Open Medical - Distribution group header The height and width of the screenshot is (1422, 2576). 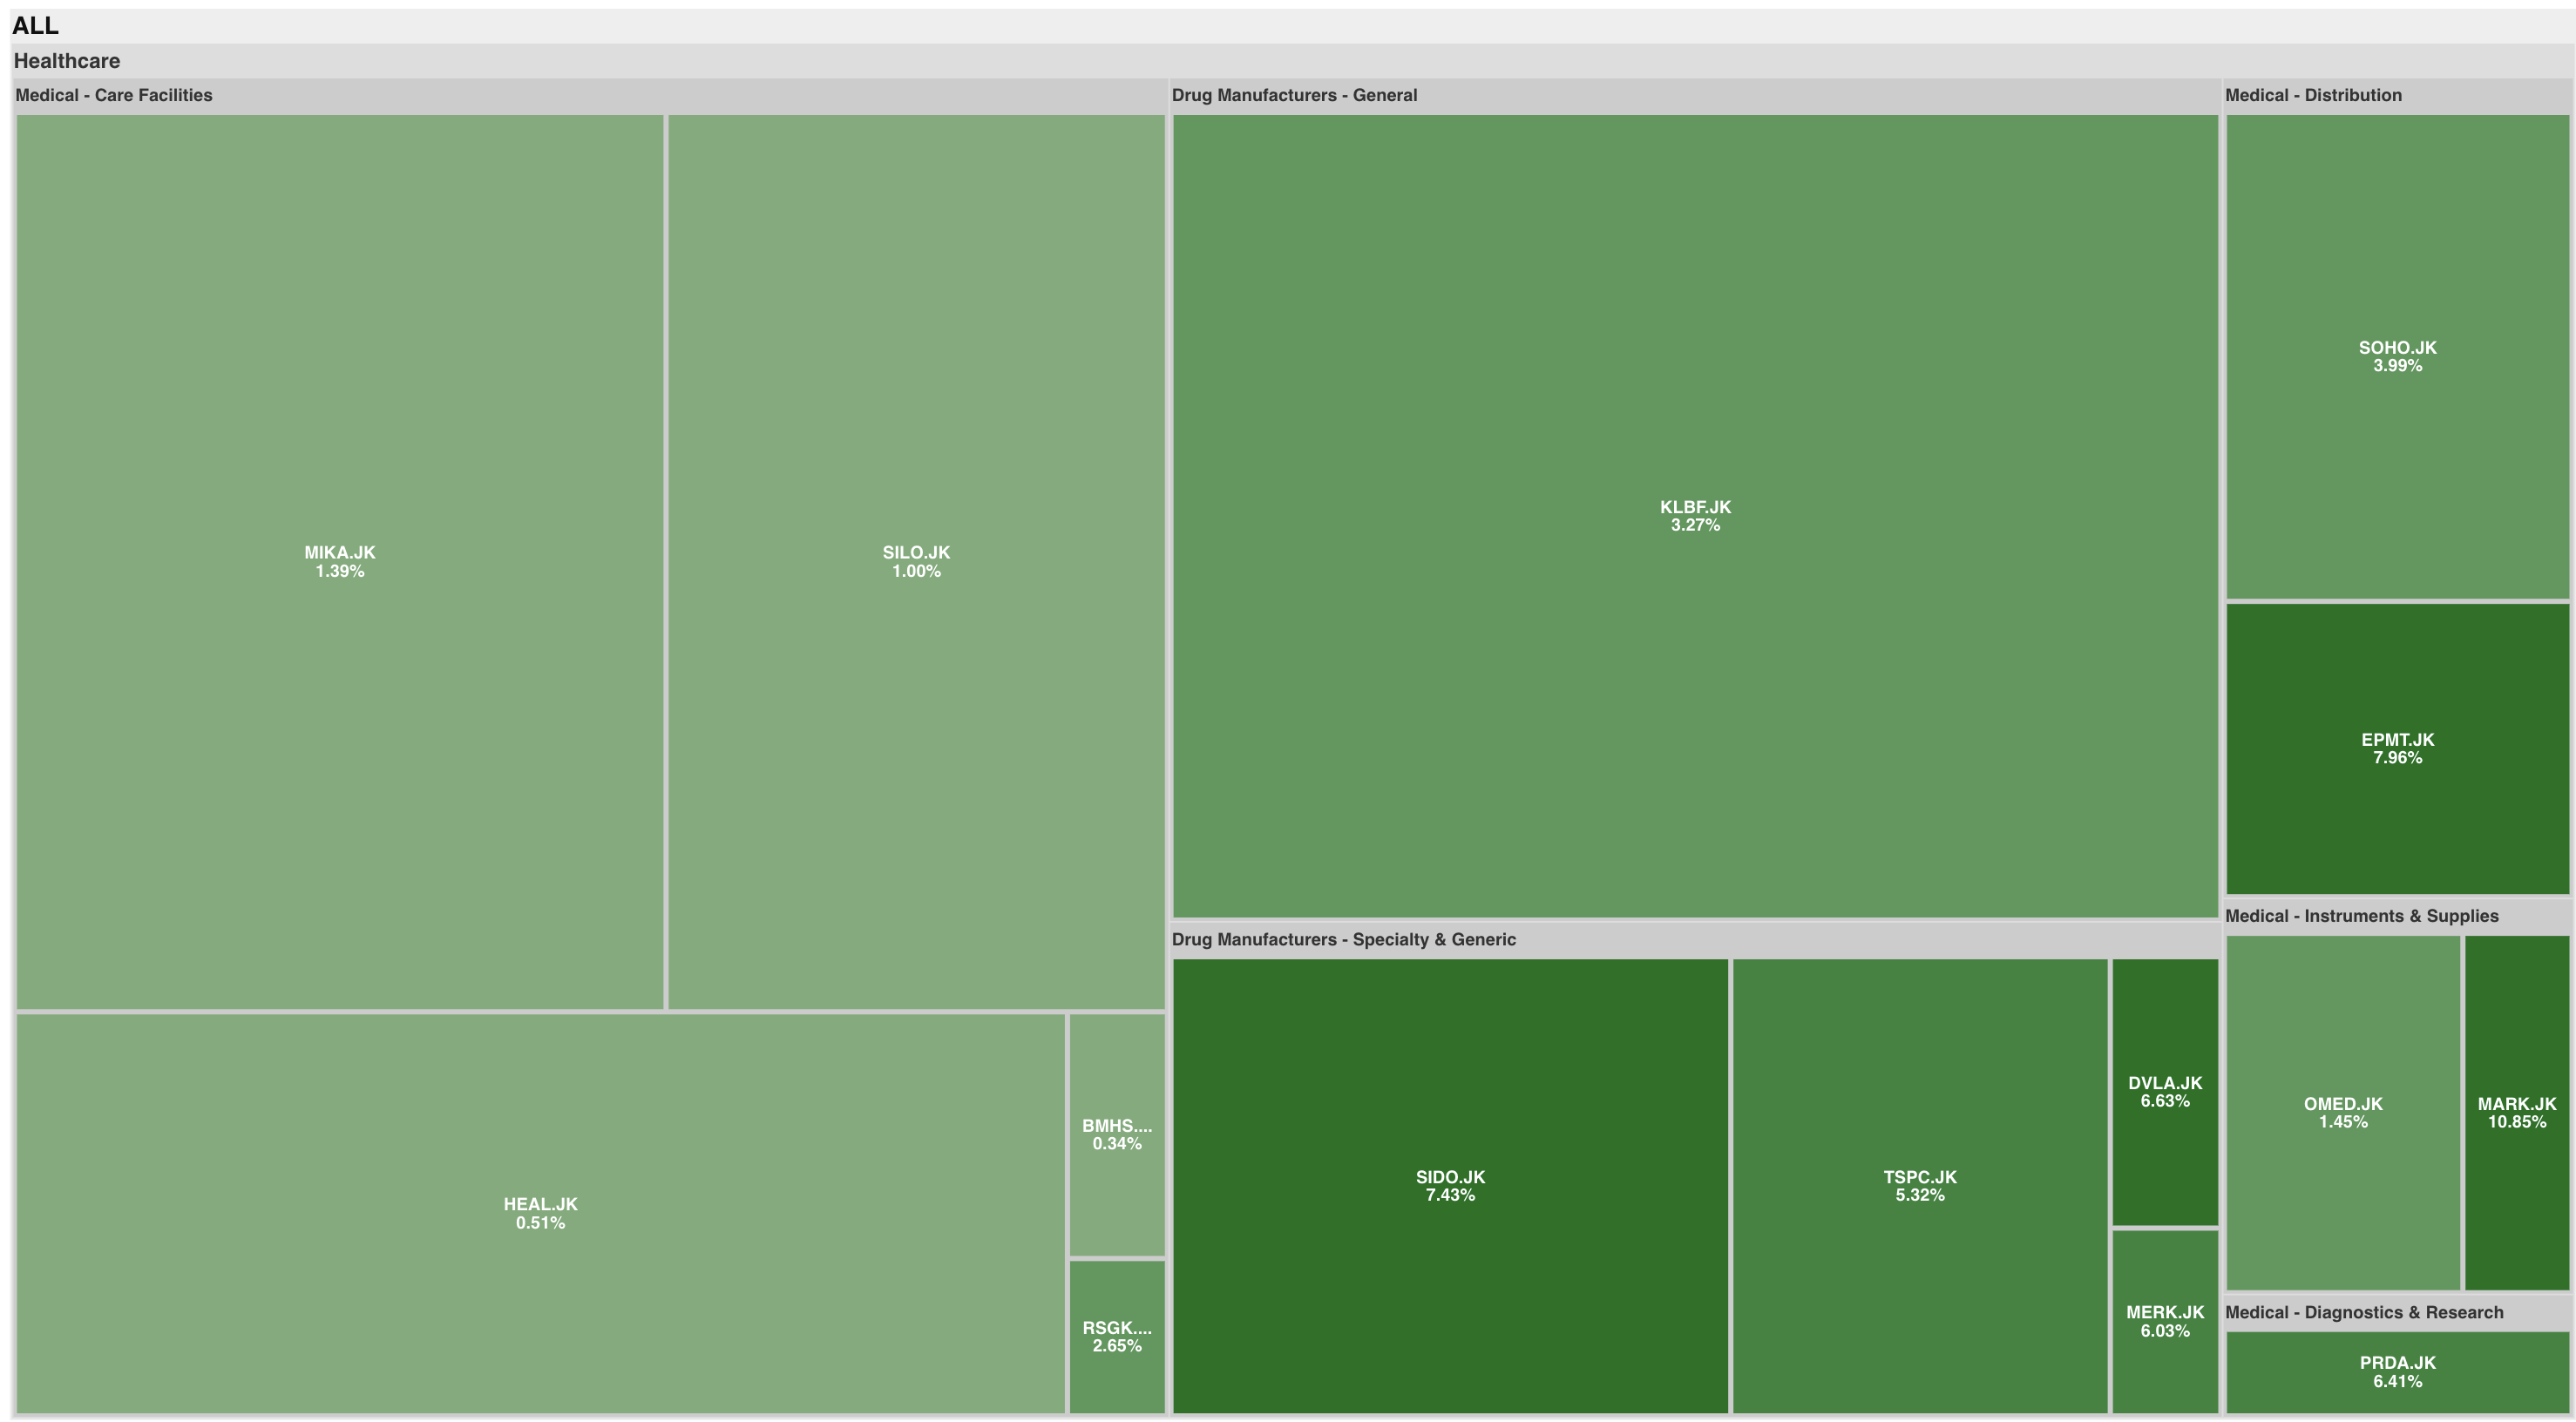coord(2313,95)
